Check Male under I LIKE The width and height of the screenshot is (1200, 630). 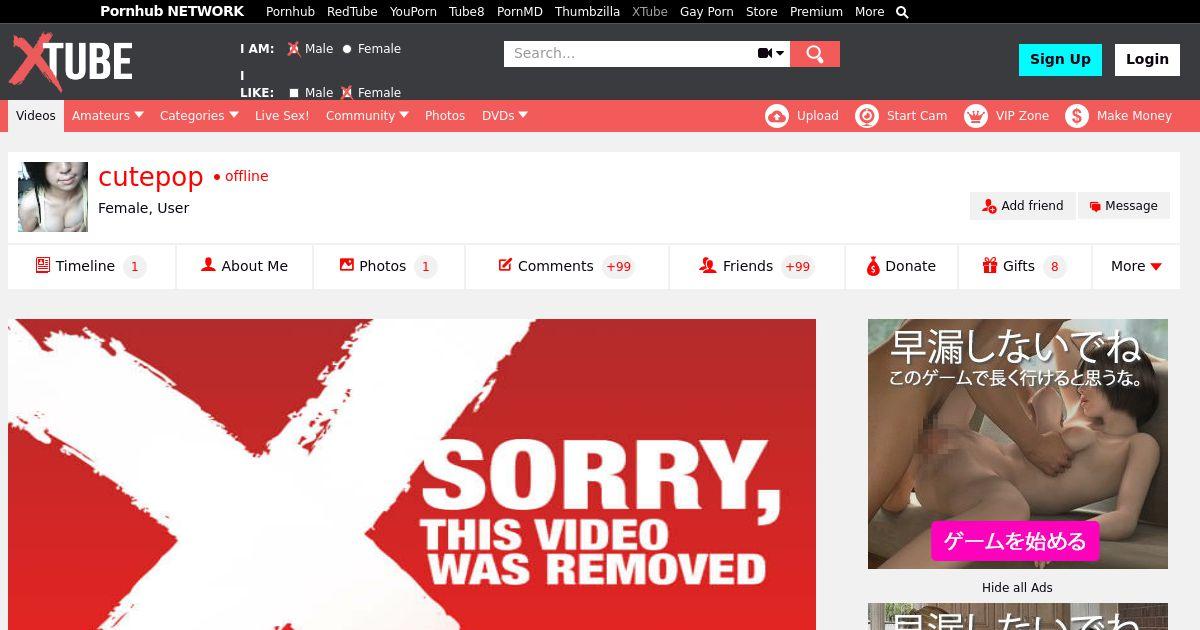pos(294,93)
